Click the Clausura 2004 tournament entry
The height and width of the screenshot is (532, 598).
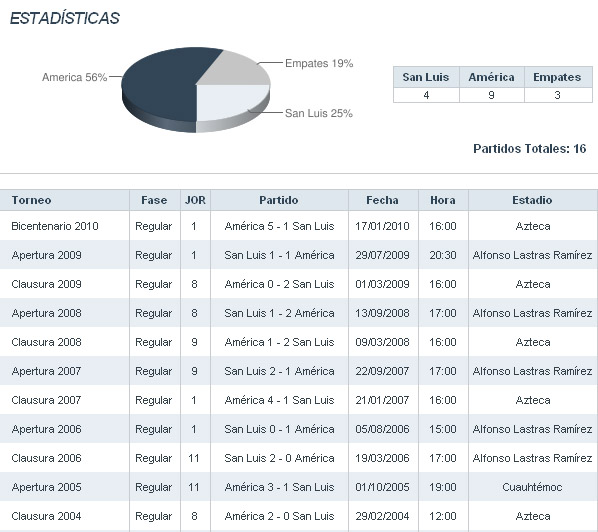click(47, 516)
